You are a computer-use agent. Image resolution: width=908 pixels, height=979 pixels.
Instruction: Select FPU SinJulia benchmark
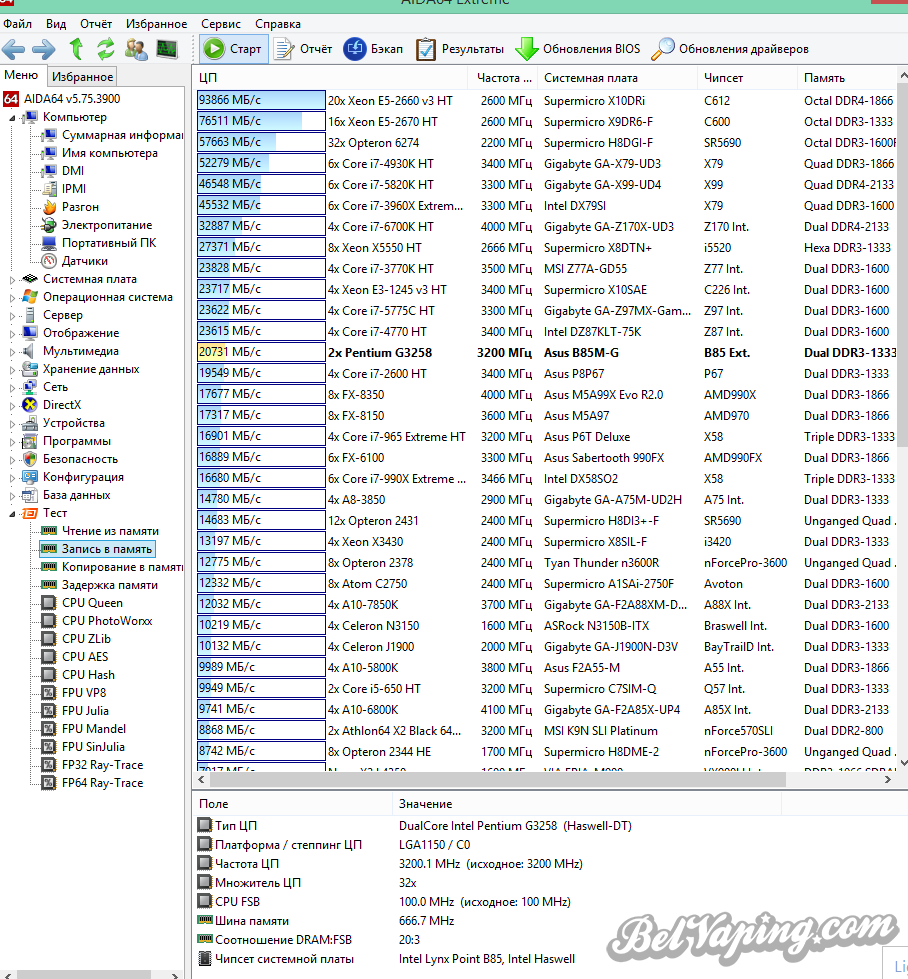pos(83,747)
